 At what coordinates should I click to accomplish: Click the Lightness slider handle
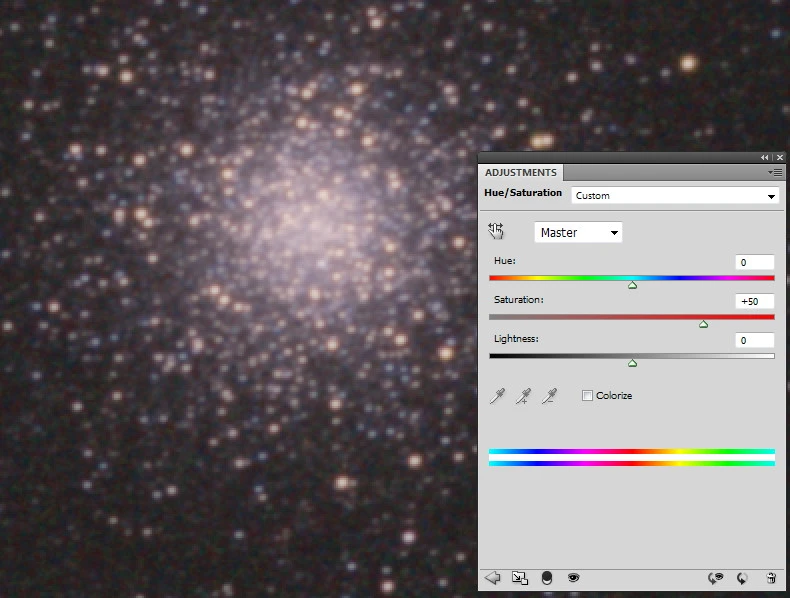(633, 363)
